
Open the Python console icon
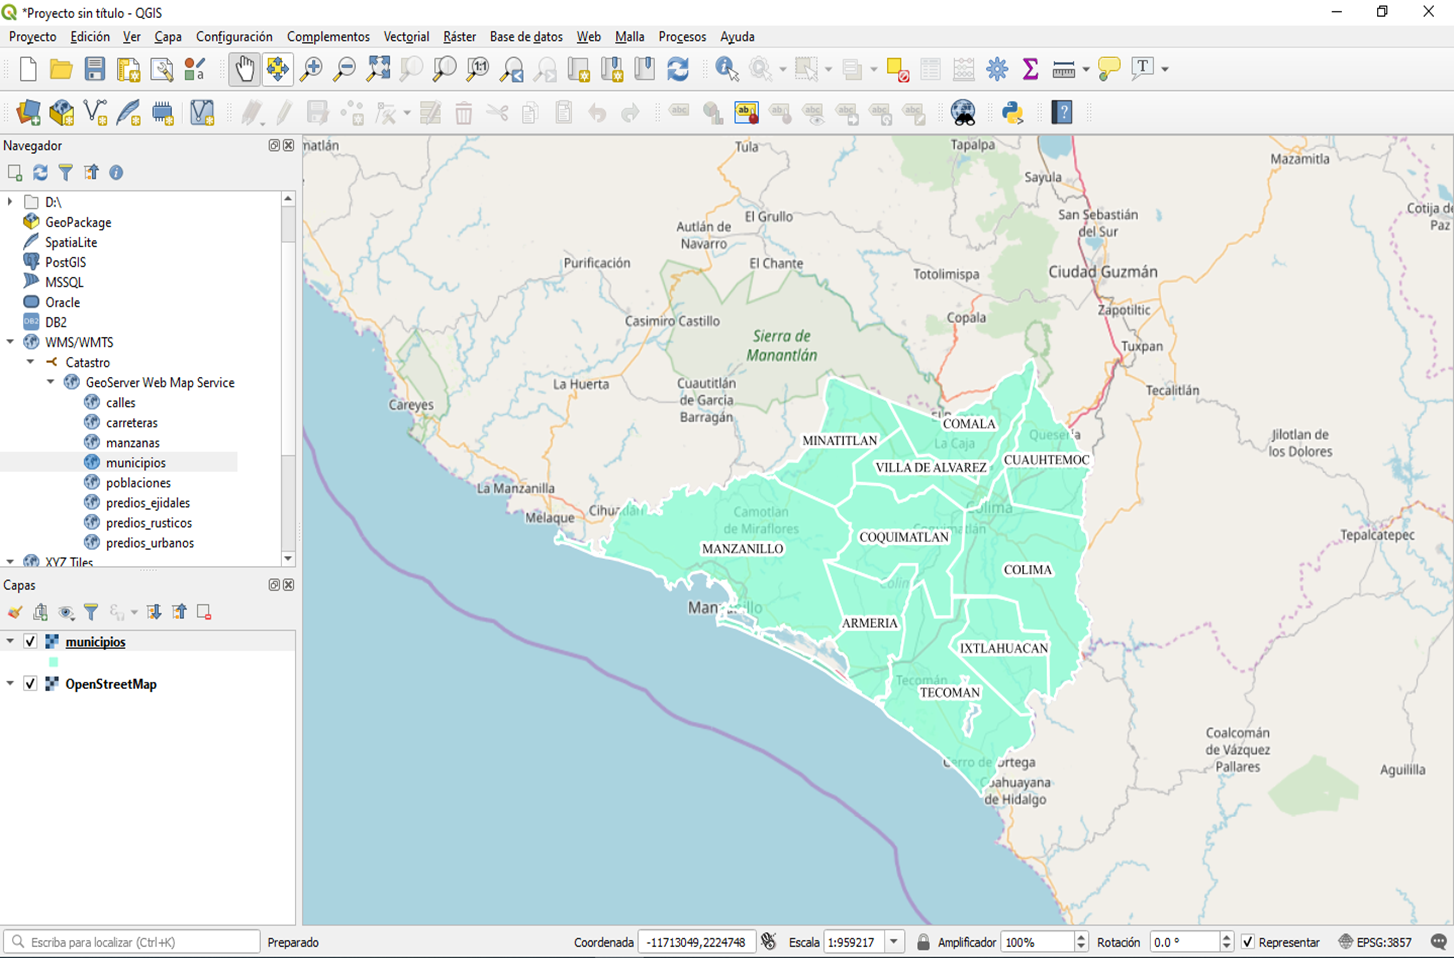pyautogui.click(x=1012, y=112)
